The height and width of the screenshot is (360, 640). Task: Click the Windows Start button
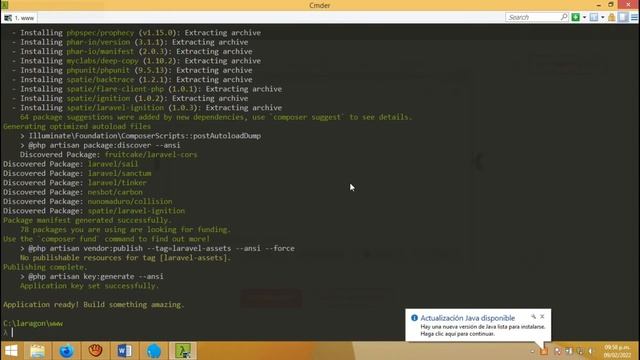11,351
